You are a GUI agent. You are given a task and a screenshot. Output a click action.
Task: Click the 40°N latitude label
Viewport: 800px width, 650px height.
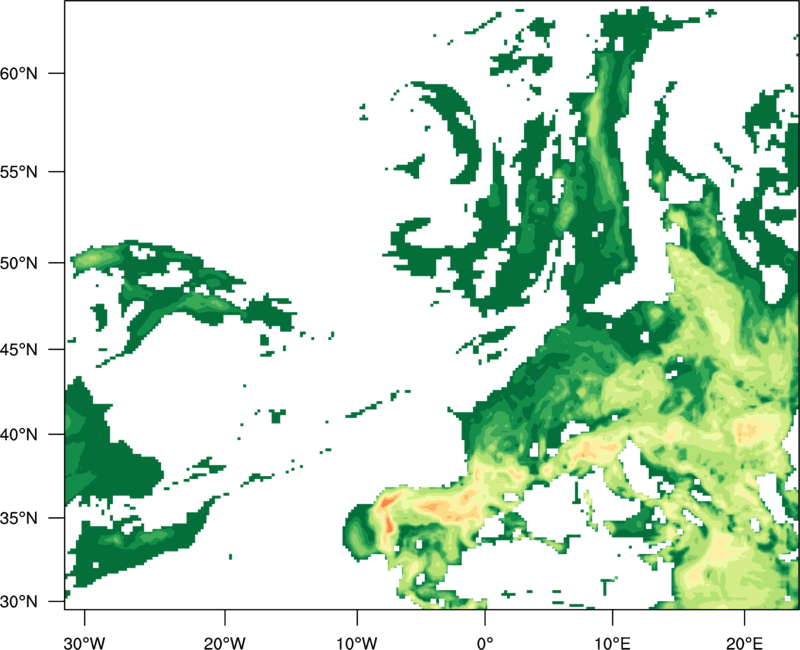(19, 435)
